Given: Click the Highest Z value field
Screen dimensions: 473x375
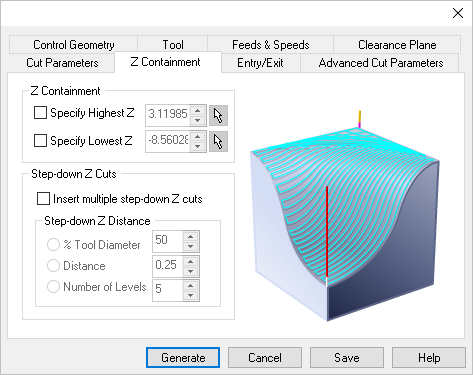Looking at the screenshot, I should pos(168,115).
